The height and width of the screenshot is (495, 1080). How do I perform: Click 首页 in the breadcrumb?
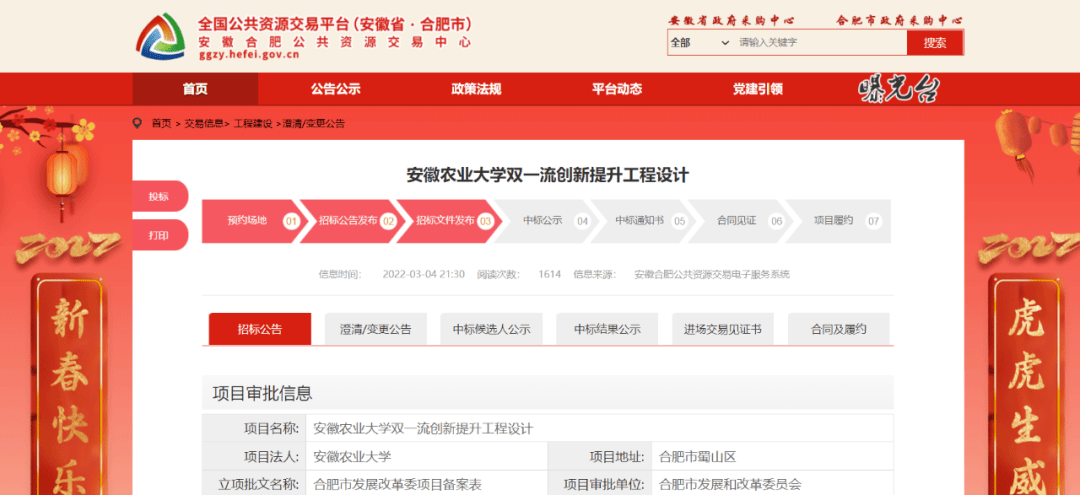(x=161, y=124)
